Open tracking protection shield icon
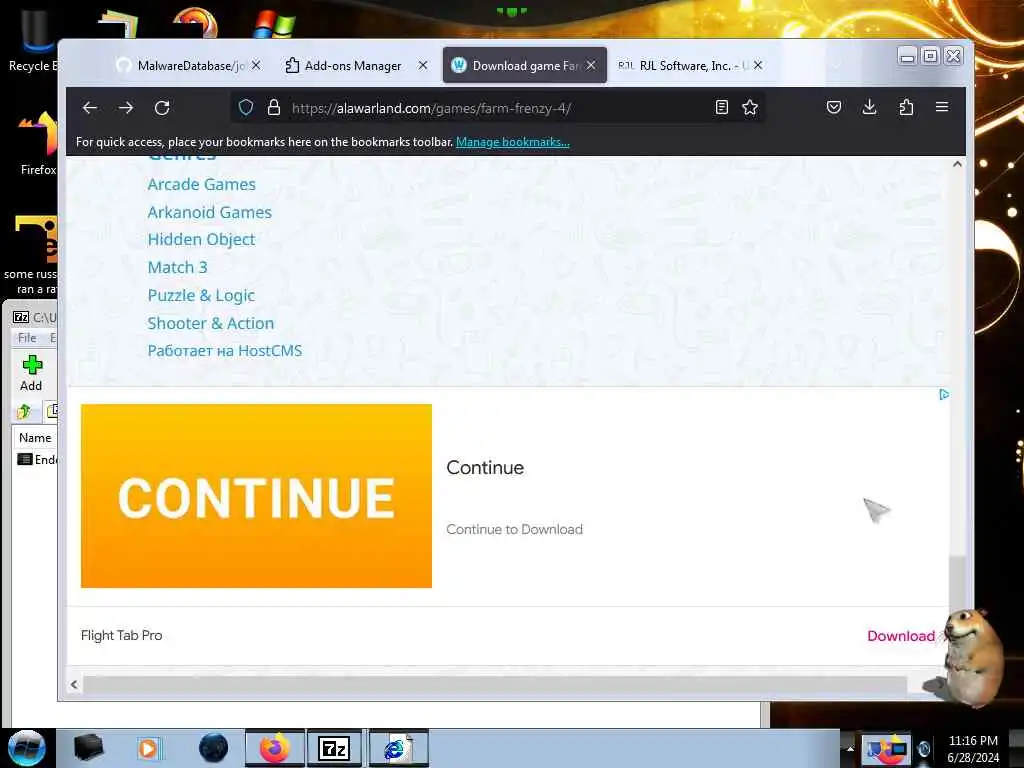Image resolution: width=1024 pixels, height=768 pixels. [246, 108]
